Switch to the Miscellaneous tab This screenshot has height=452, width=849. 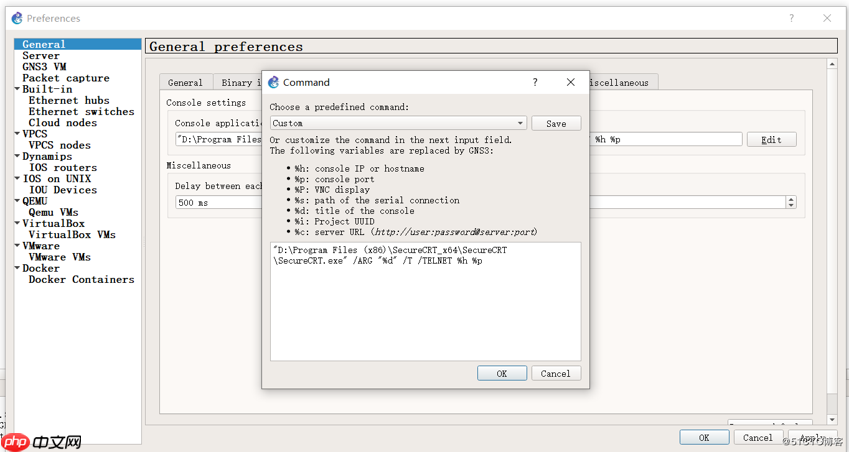(x=623, y=82)
